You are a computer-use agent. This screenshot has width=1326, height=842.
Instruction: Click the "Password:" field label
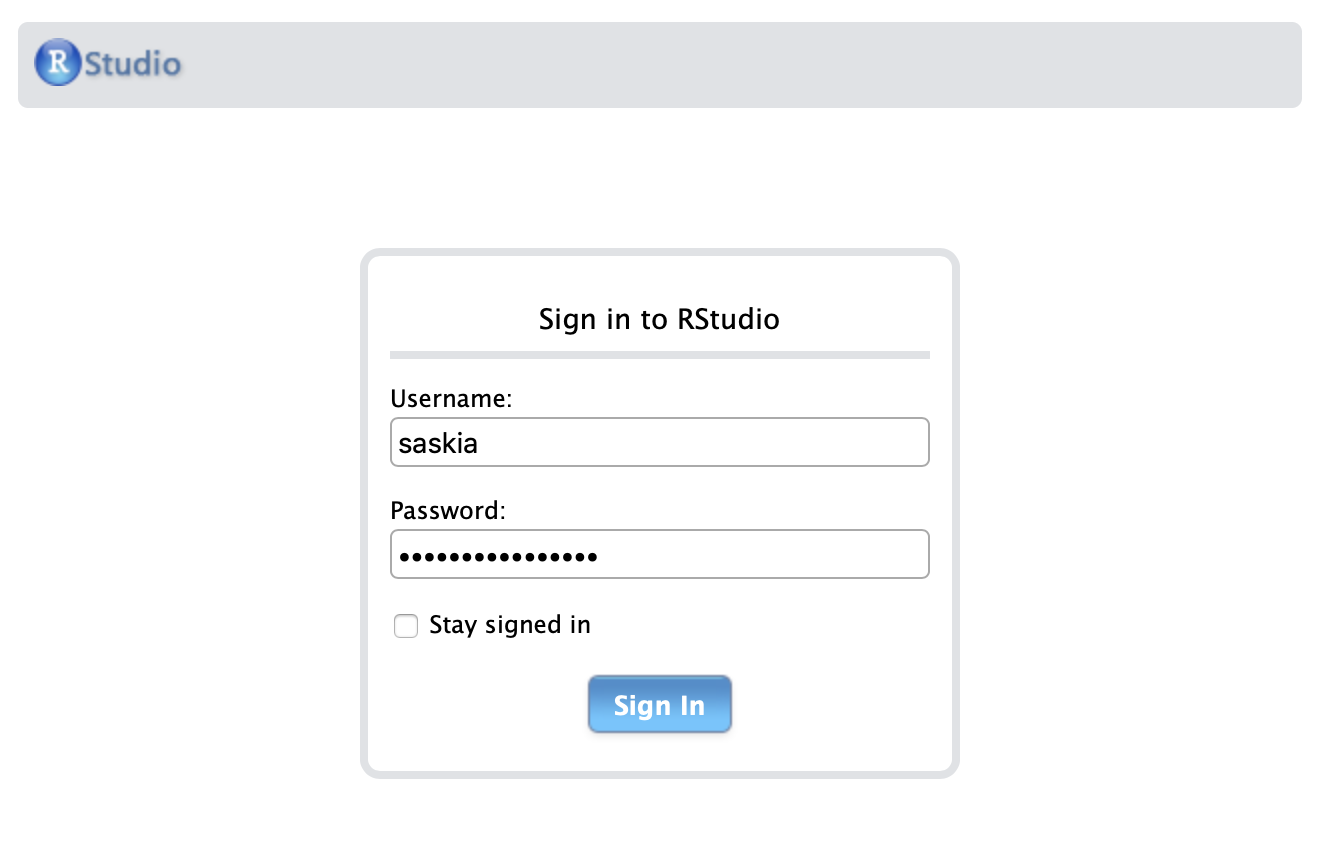coord(449,510)
